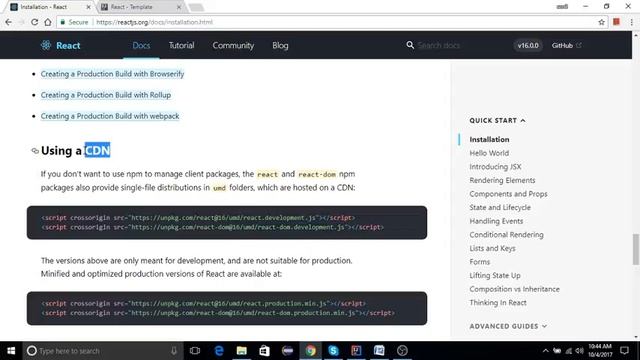The height and width of the screenshot is (360, 640).
Task: Open Installation in the sidebar
Action: [489, 139]
